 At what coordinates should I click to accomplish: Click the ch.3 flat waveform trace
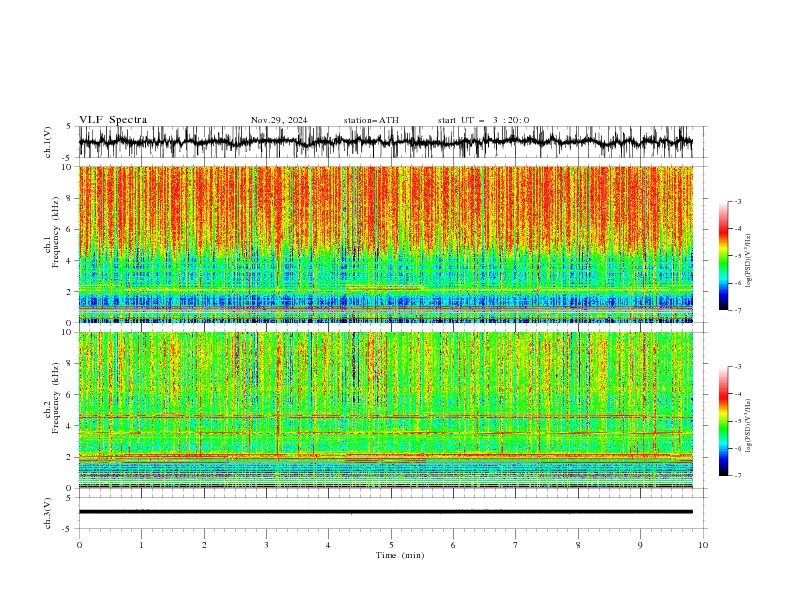click(x=386, y=512)
